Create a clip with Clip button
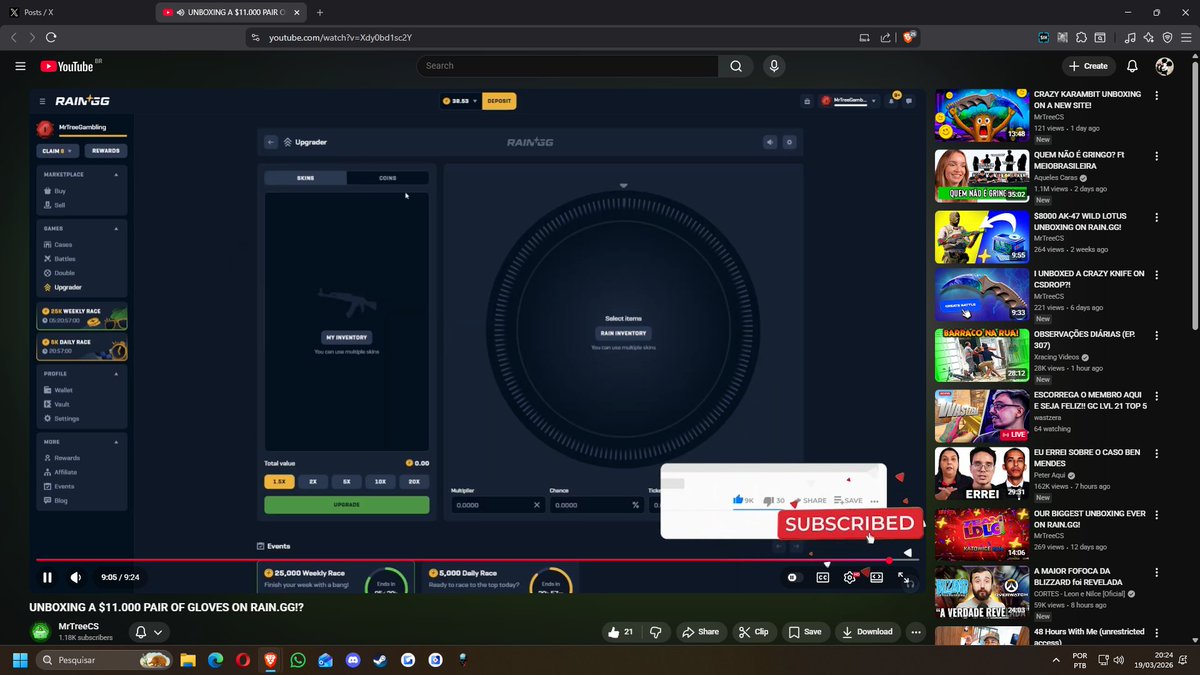 (754, 632)
